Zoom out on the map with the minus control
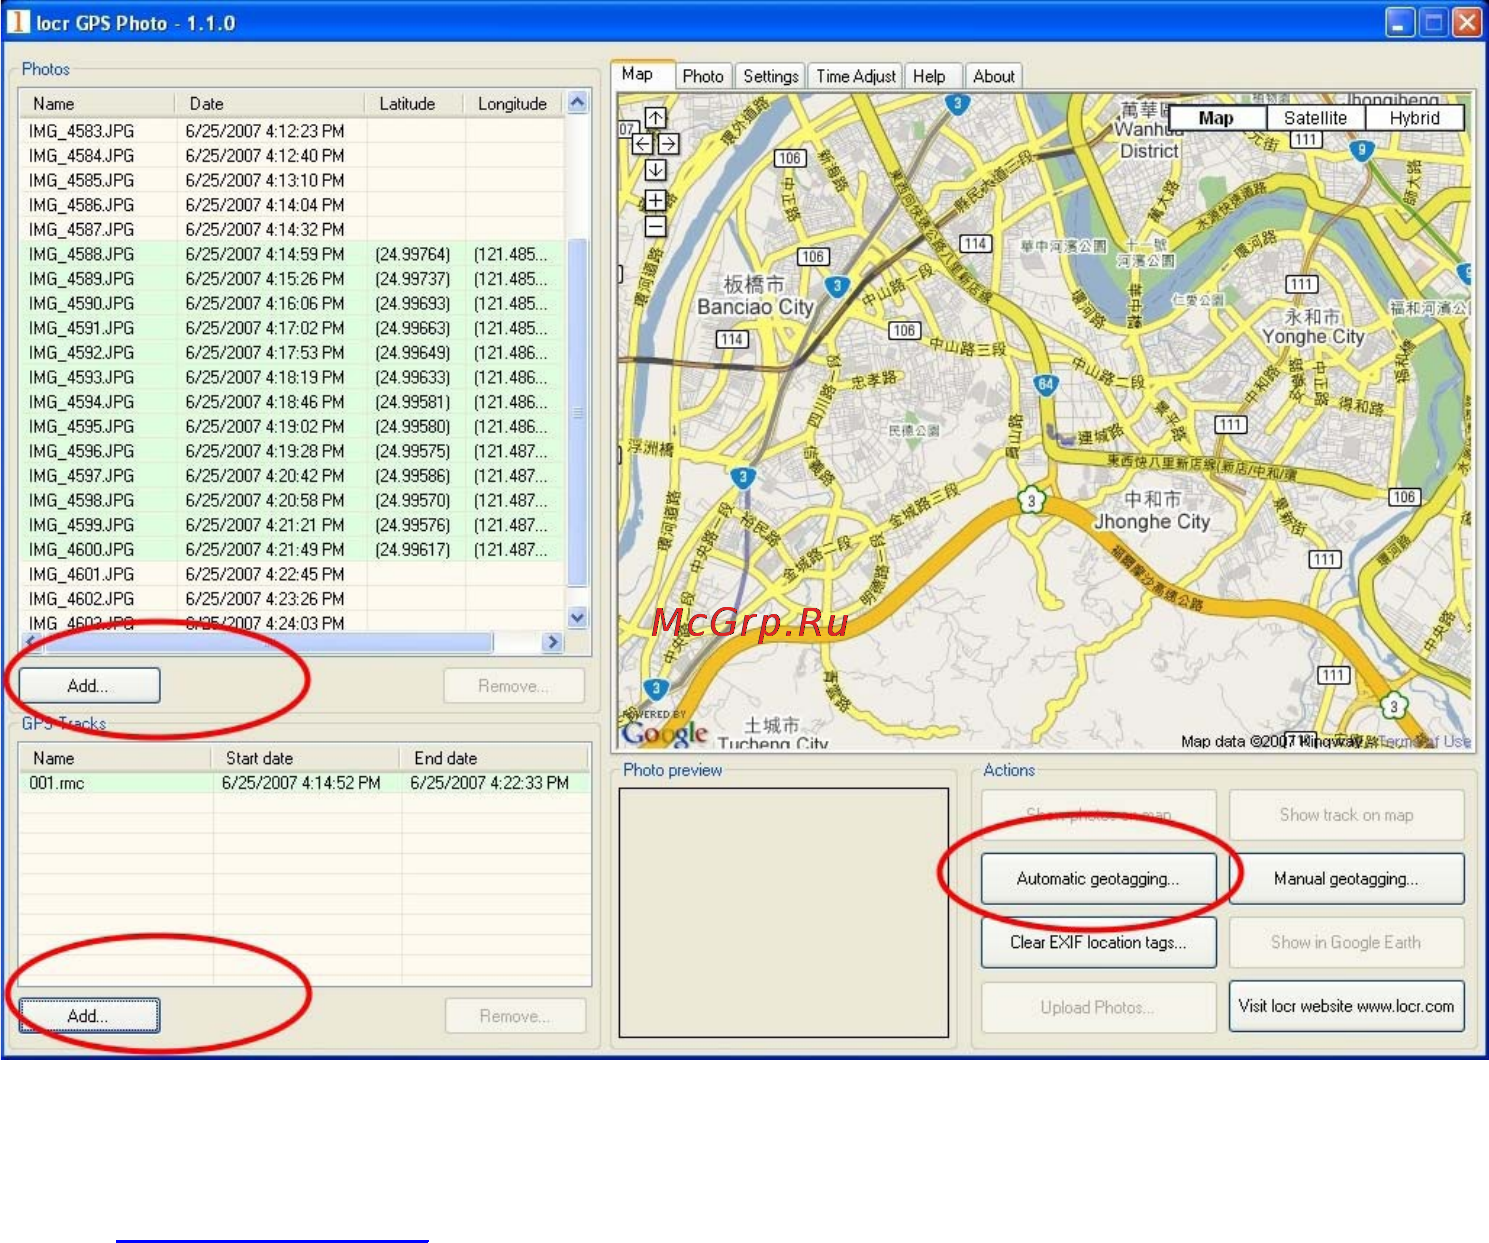Image resolution: width=1489 pixels, height=1243 pixels. point(655,226)
